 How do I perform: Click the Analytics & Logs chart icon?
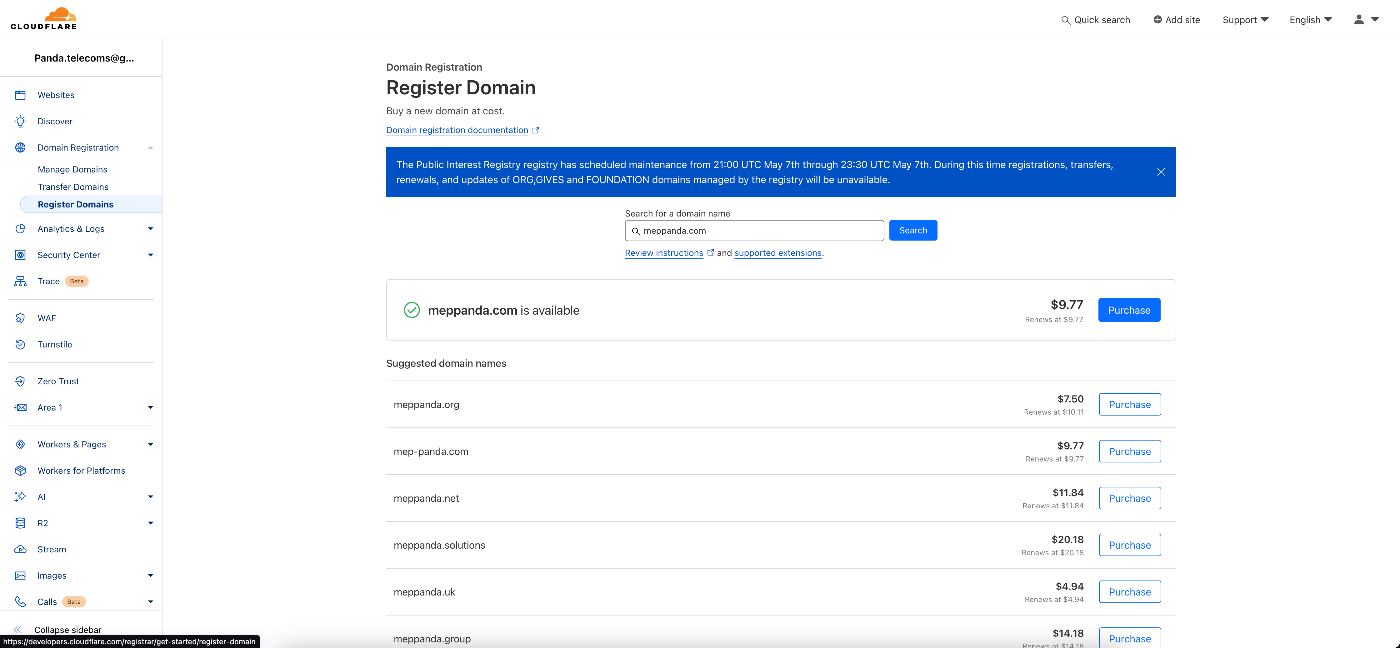20,229
